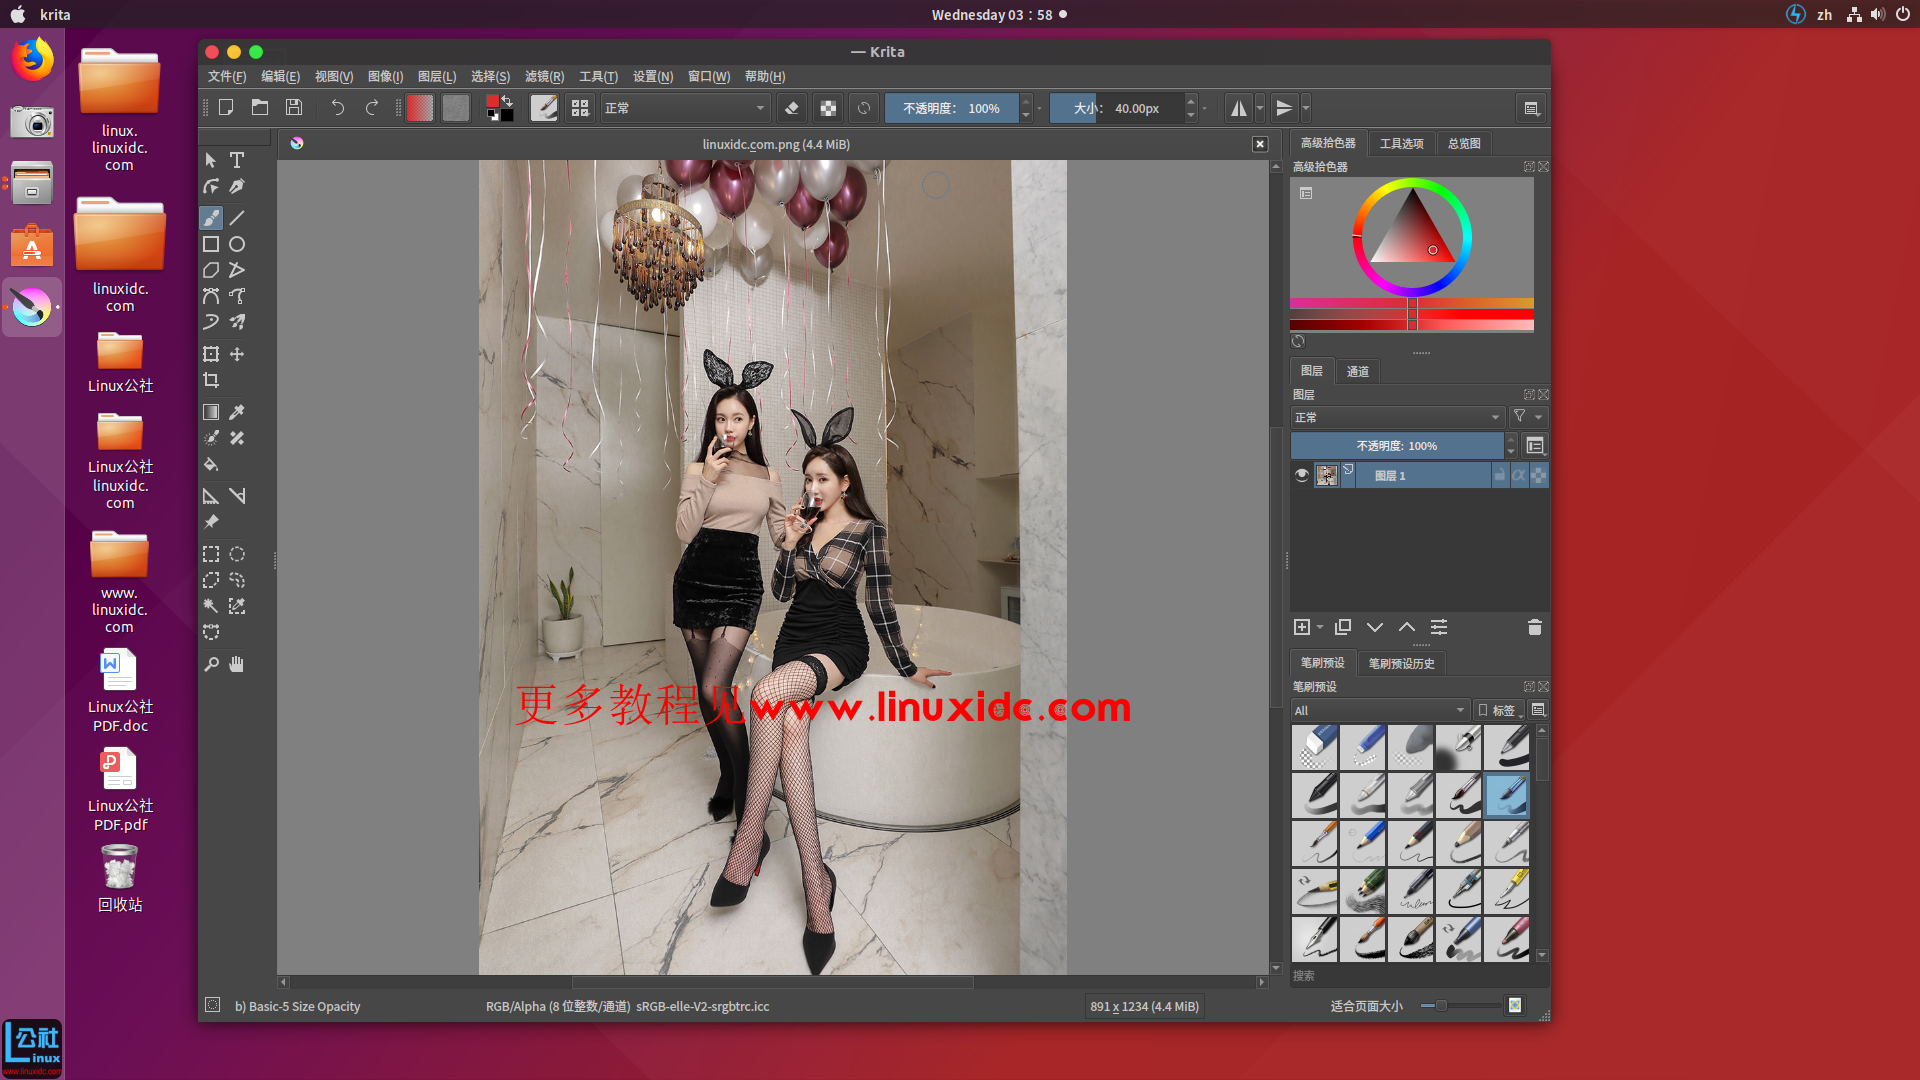Select the Zoom magnifier tool
1920x1080 pixels.
(x=211, y=664)
